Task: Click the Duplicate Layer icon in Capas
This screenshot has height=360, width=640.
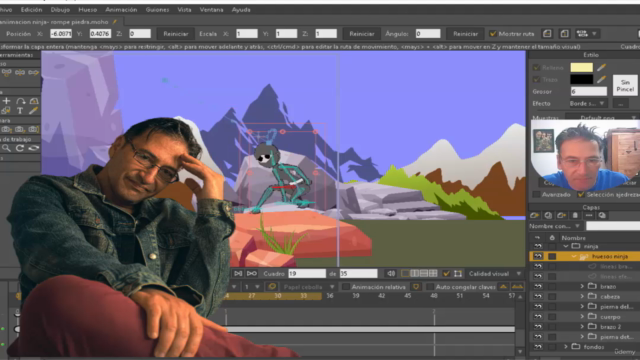Action: (548, 215)
